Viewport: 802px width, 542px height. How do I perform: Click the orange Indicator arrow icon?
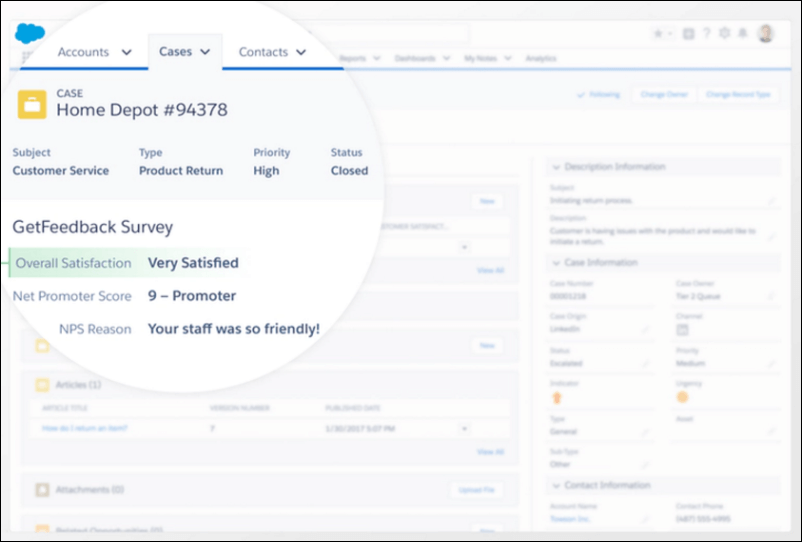tap(556, 397)
